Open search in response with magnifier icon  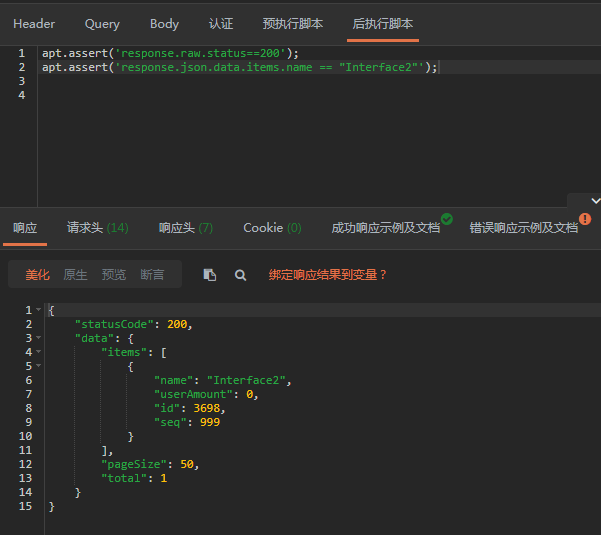(240, 275)
